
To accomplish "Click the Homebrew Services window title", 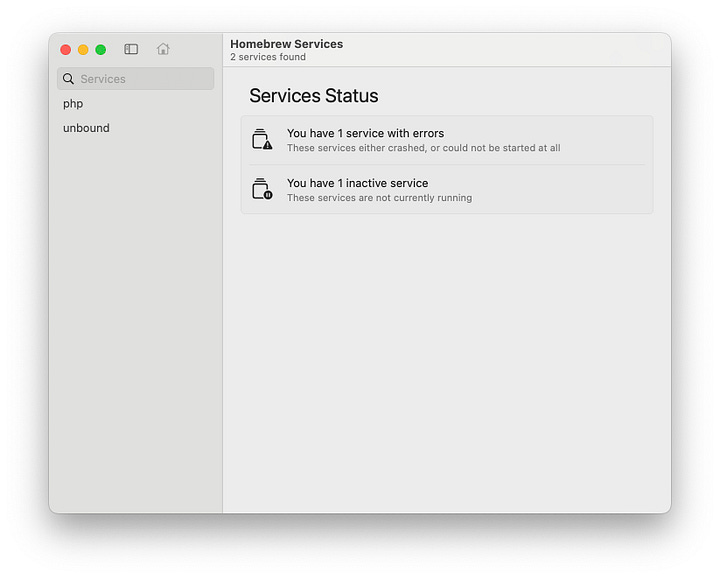I will coord(287,44).
